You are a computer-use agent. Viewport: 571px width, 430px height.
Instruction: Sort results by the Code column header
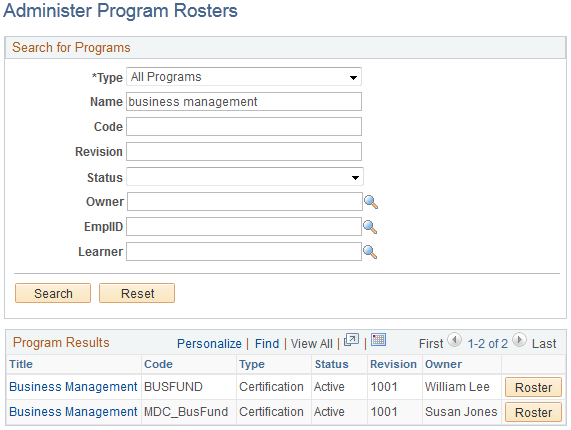tap(158, 364)
